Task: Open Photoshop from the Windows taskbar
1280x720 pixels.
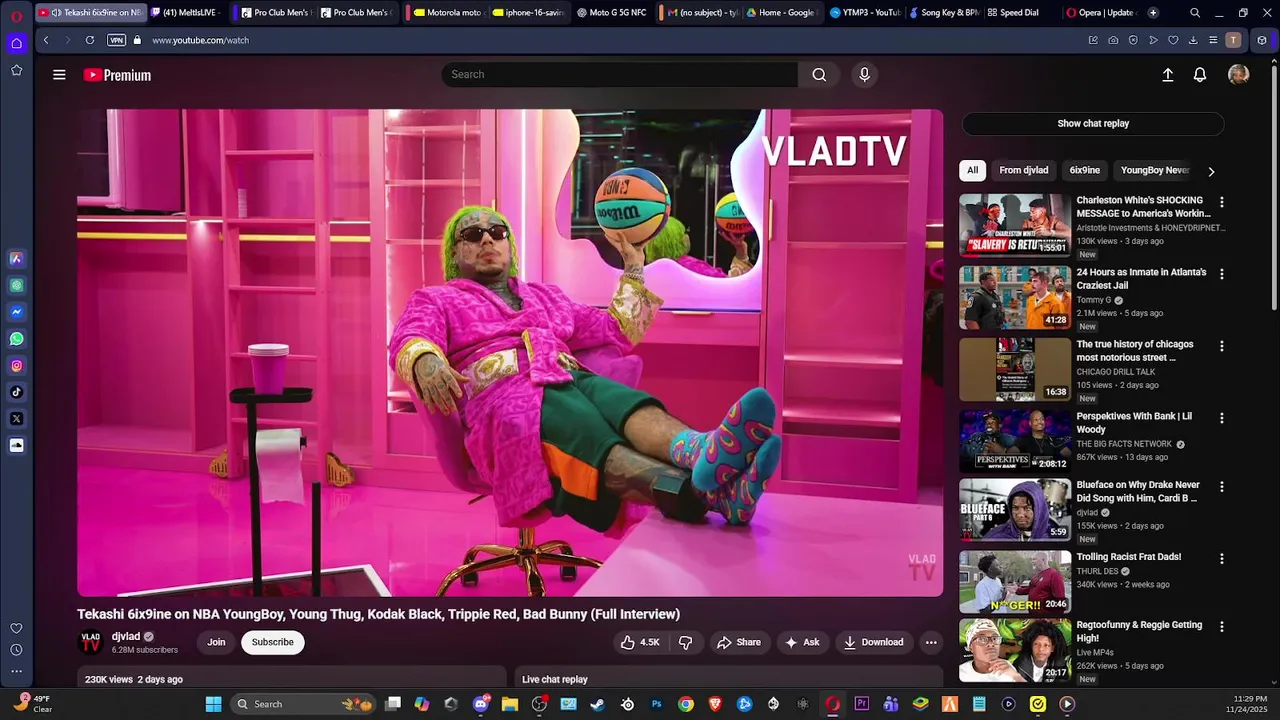Action: [657, 704]
